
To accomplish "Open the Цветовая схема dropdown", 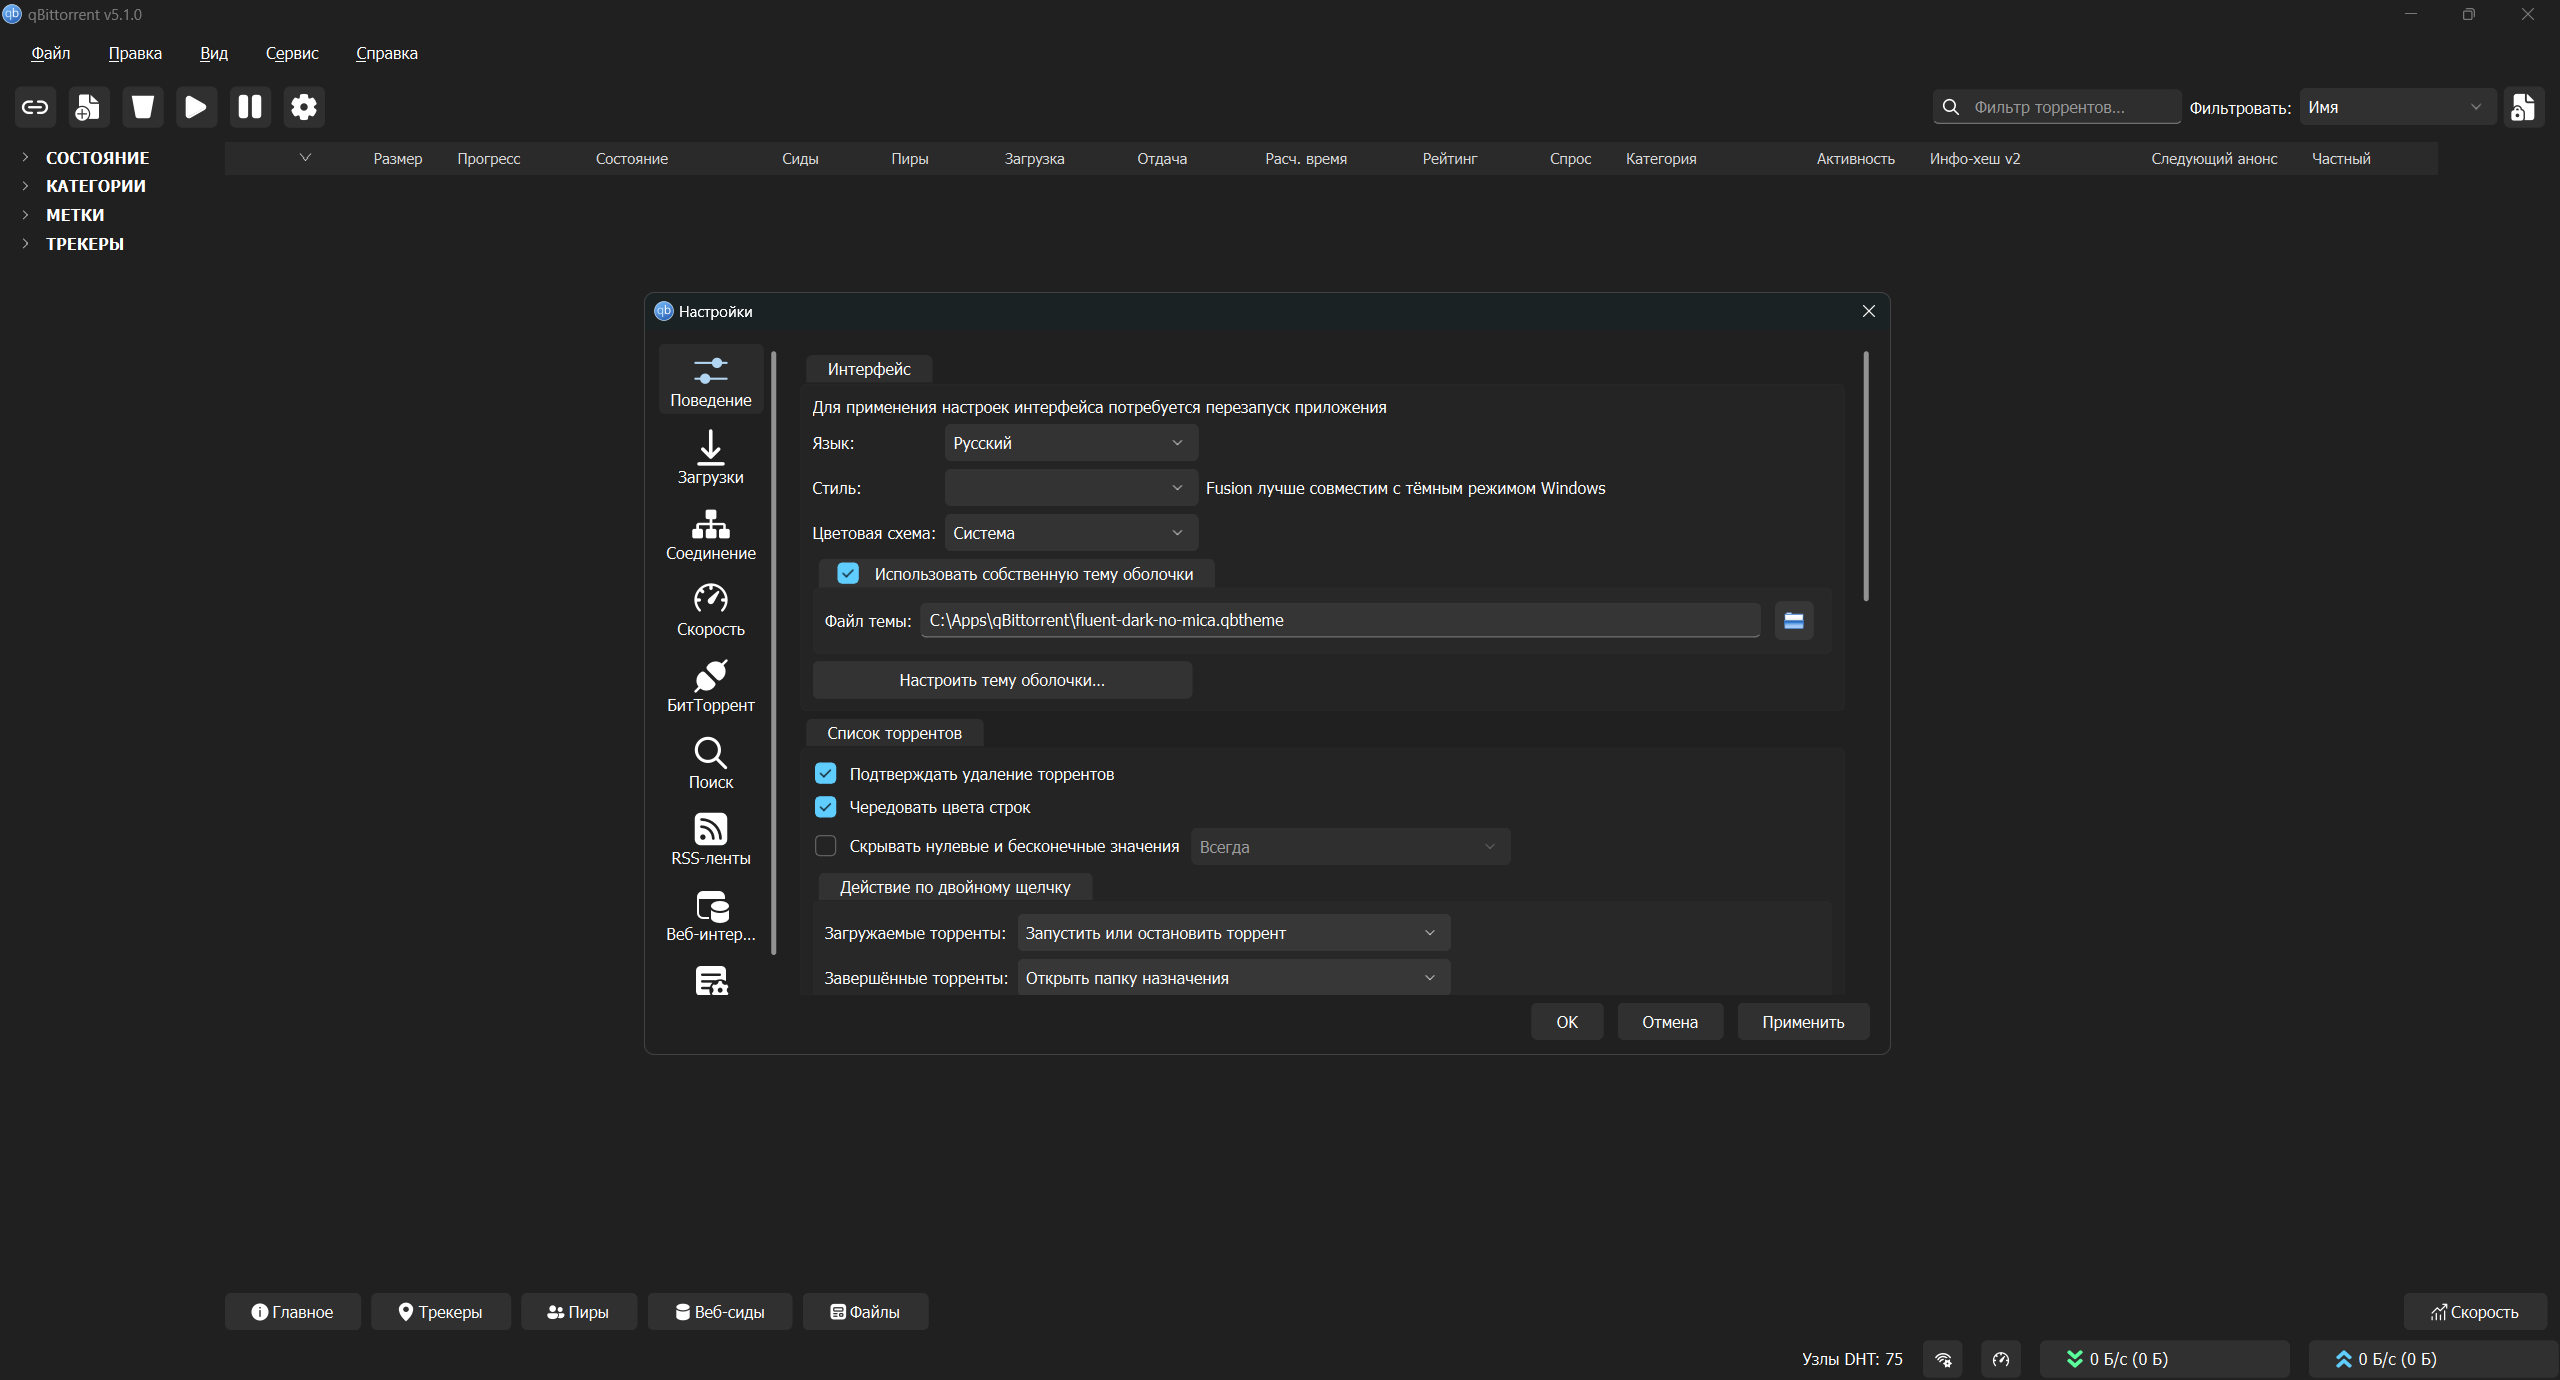I will [x=1070, y=533].
